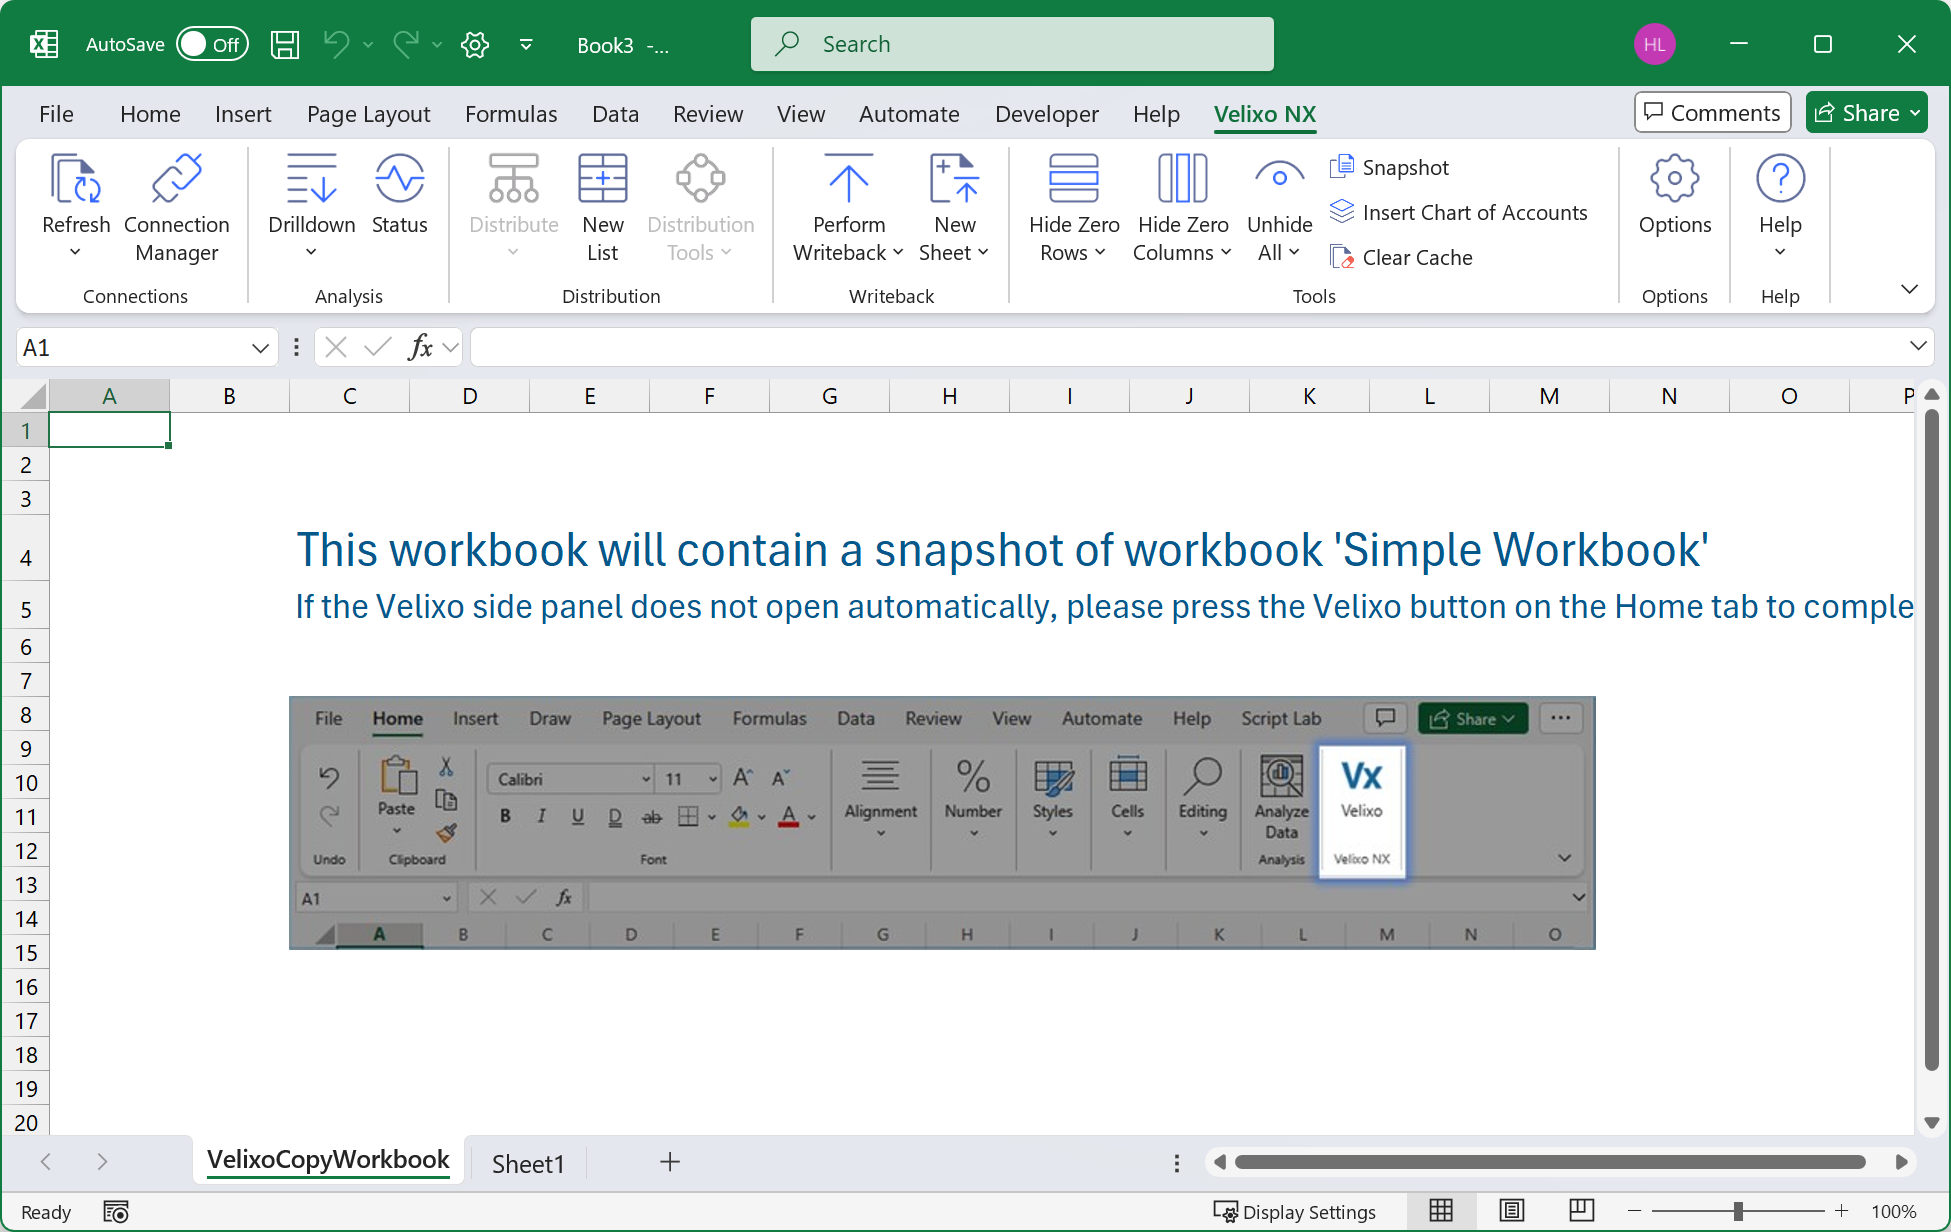
Task: Switch to Page Layout view in status bar
Action: (1511, 1211)
